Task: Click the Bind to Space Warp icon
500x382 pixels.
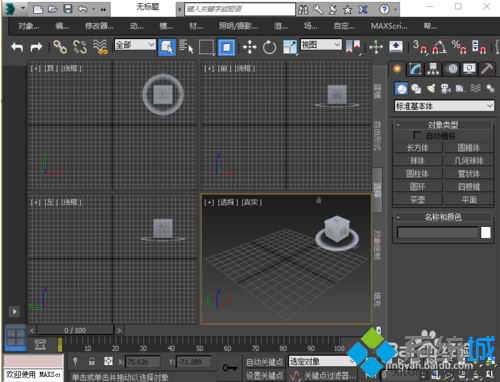Action: point(100,47)
